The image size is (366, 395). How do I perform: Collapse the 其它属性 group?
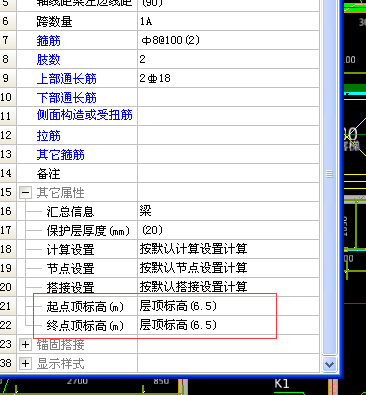tap(26, 192)
